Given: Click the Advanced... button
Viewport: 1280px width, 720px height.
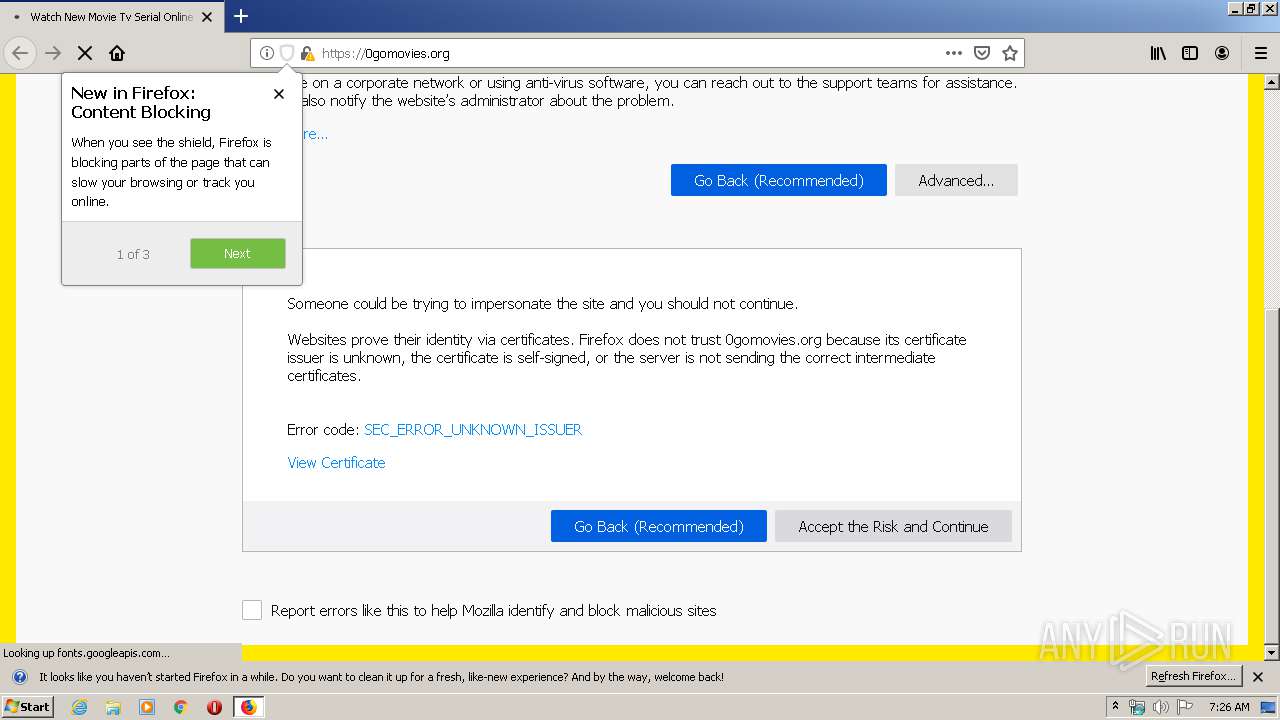Looking at the screenshot, I should pos(956,180).
